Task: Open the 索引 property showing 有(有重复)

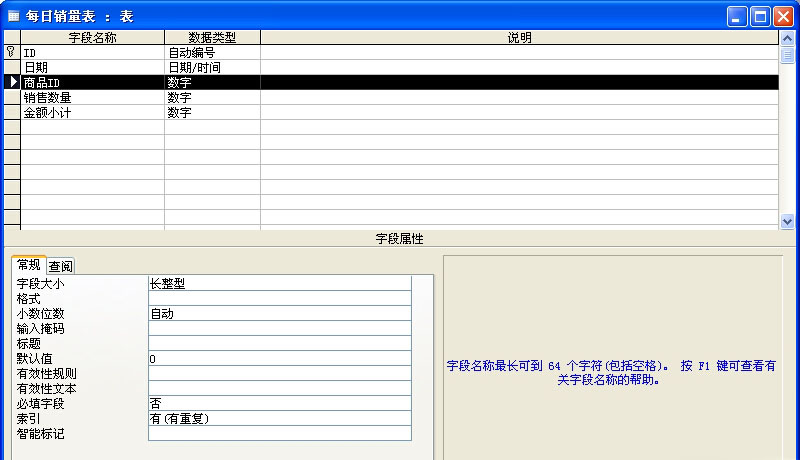Action: 279,419
